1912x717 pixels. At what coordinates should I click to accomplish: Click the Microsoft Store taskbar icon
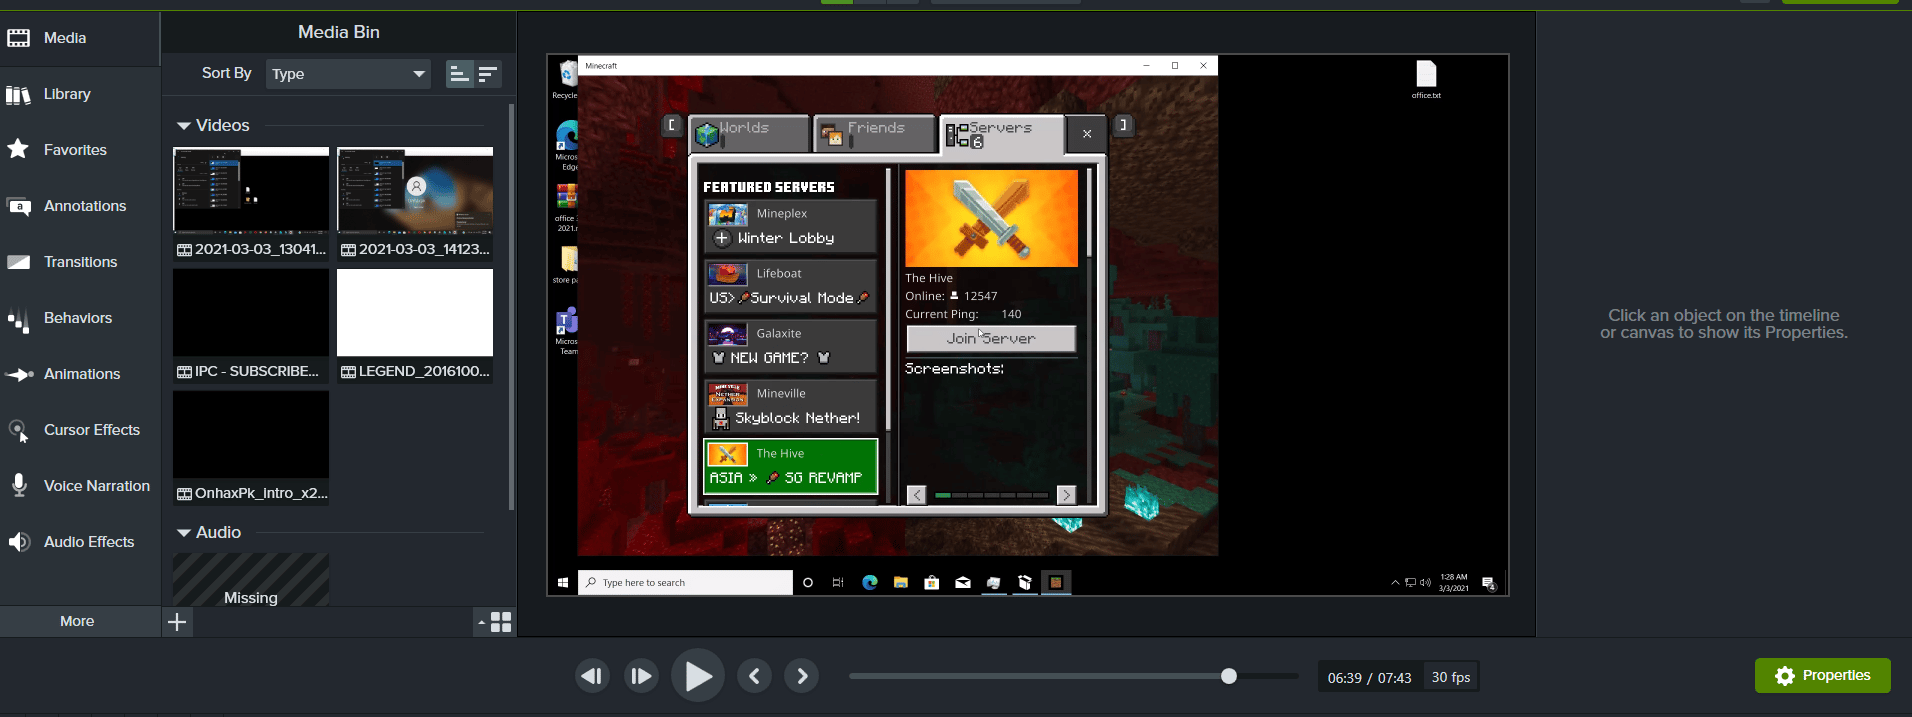932,582
